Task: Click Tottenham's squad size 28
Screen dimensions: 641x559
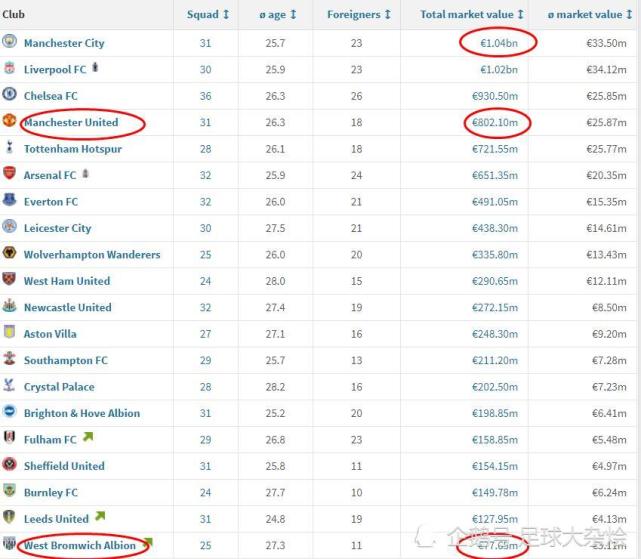Action: click(206, 149)
